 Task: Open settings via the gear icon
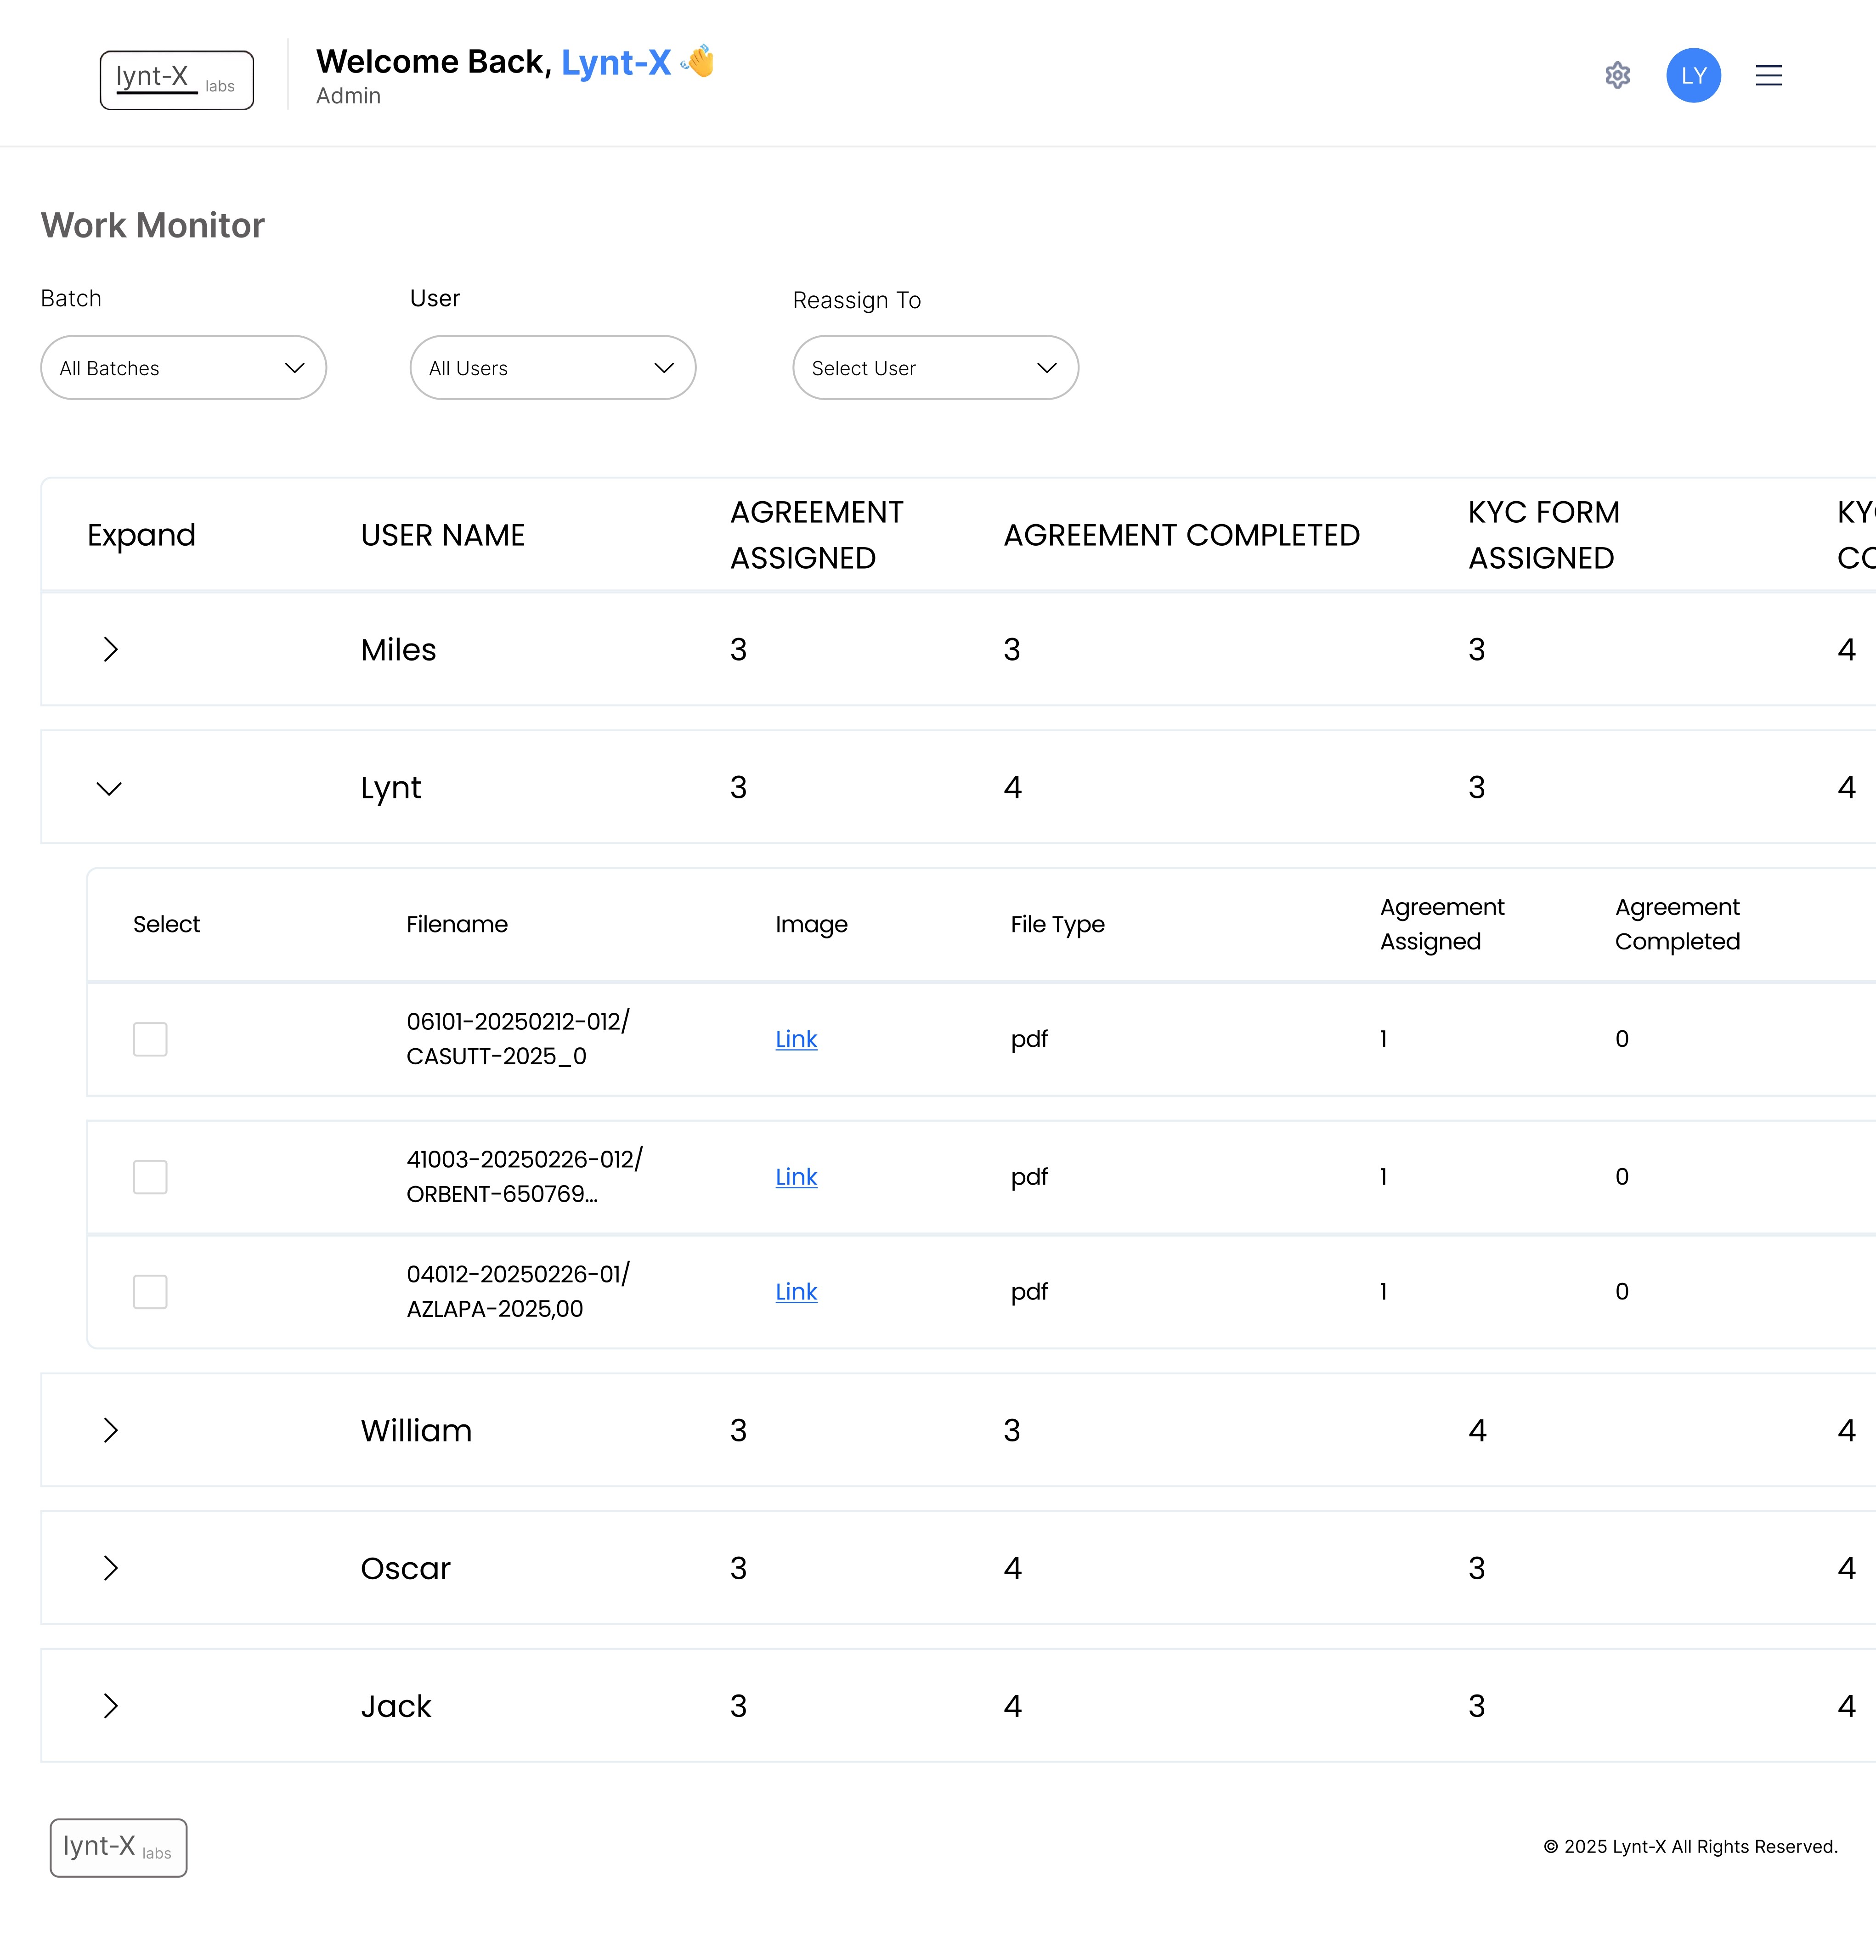pyautogui.click(x=1617, y=75)
